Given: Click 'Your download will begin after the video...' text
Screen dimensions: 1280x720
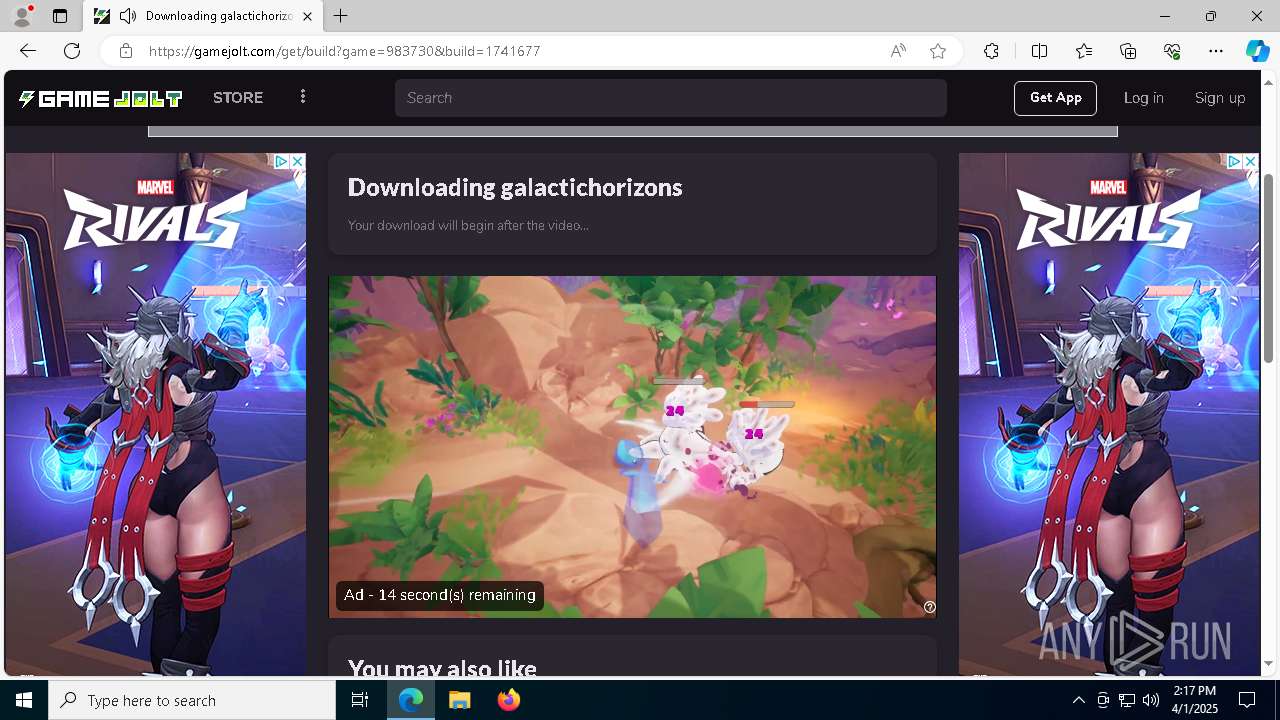Looking at the screenshot, I should pyautogui.click(x=468, y=225).
